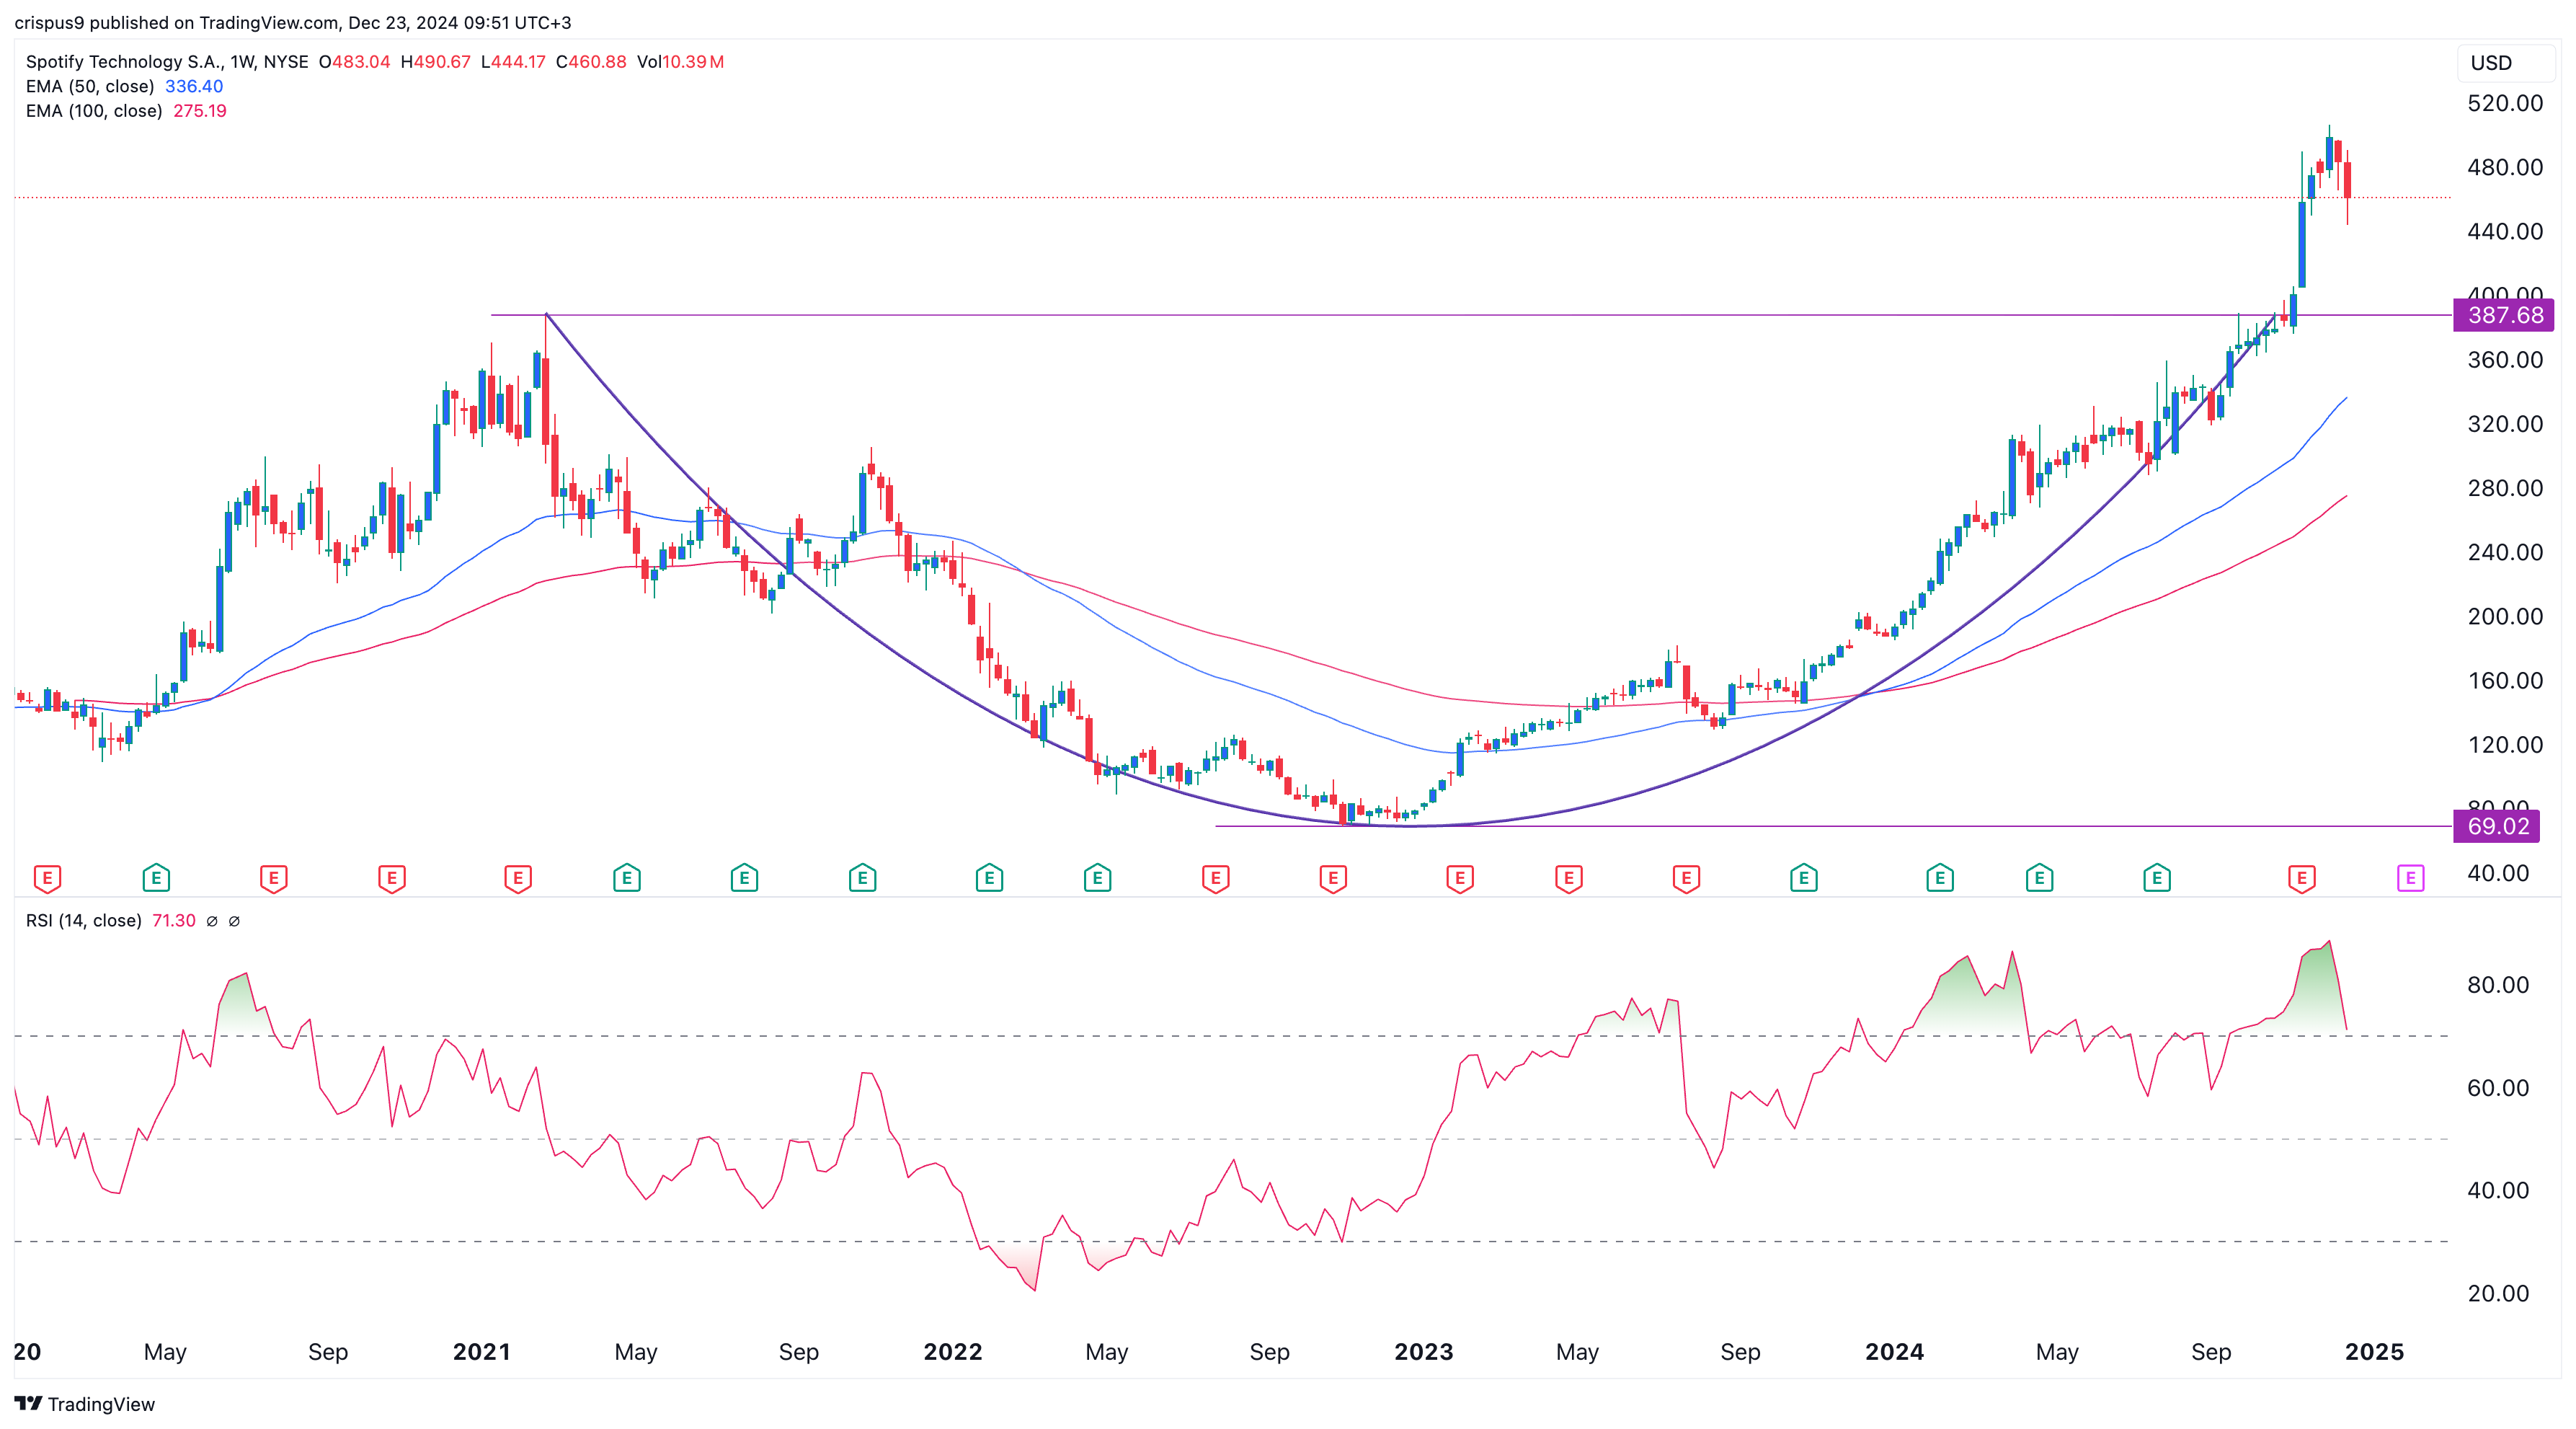Click the first ø average icon beside RSI value
Image resolution: width=2576 pixels, height=1429 pixels.
[213, 921]
